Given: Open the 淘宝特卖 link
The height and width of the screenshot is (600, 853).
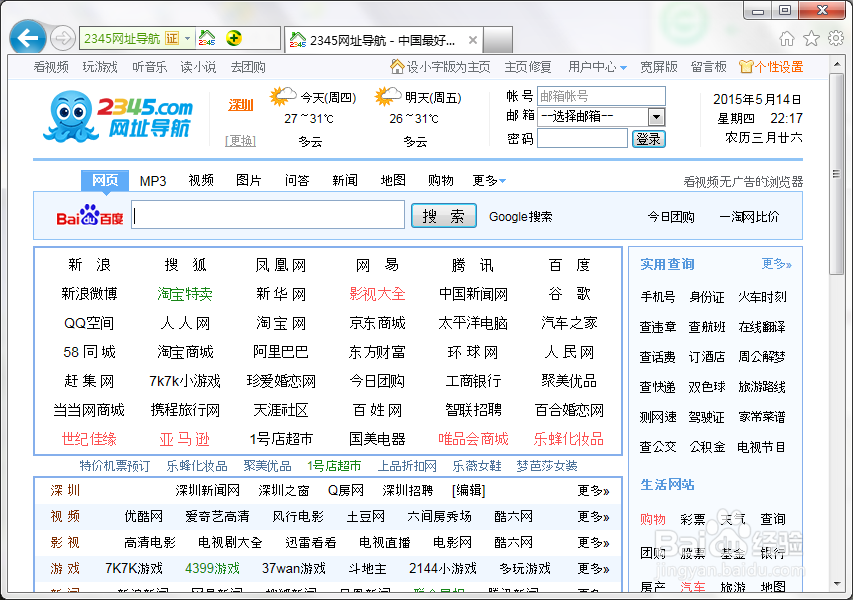Looking at the screenshot, I should pos(185,294).
